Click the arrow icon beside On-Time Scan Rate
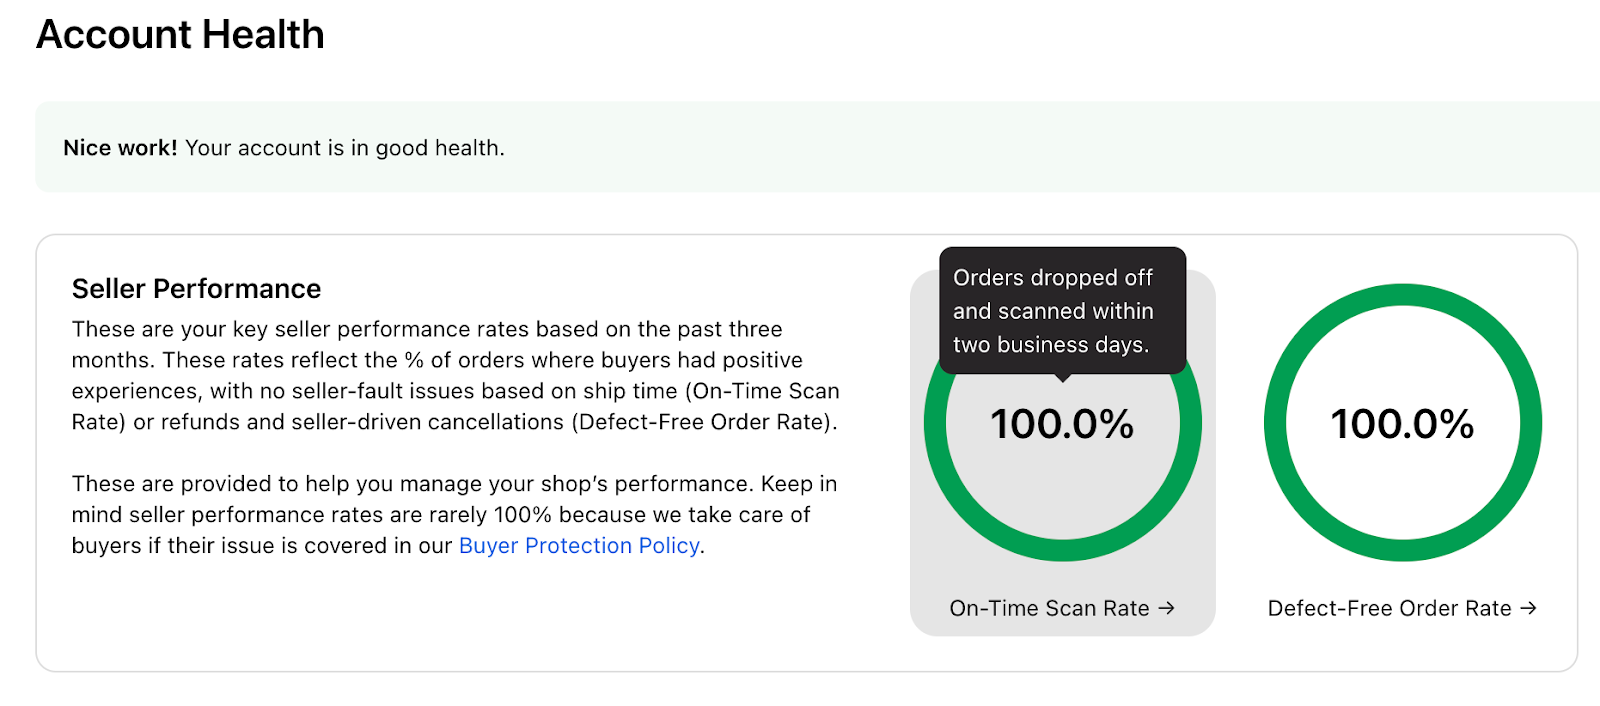Image resolution: width=1600 pixels, height=706 pixels. click(x=1166, y=608)
